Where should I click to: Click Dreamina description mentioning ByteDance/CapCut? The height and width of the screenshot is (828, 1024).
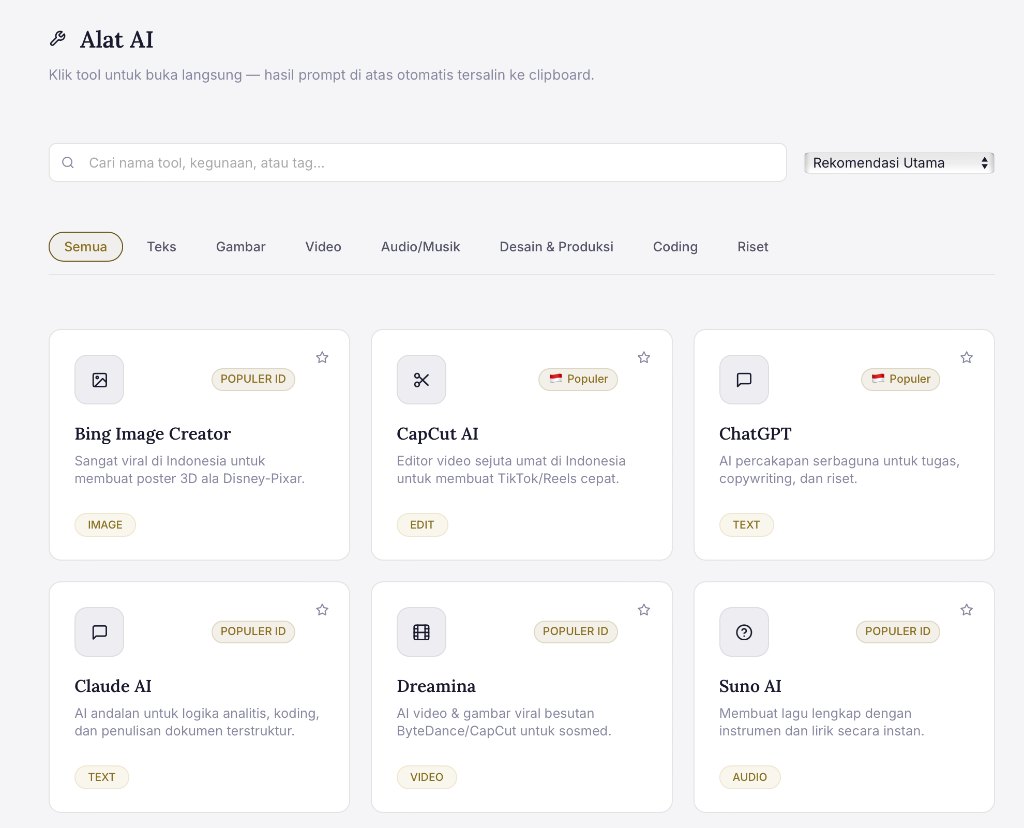click(504, 722)
